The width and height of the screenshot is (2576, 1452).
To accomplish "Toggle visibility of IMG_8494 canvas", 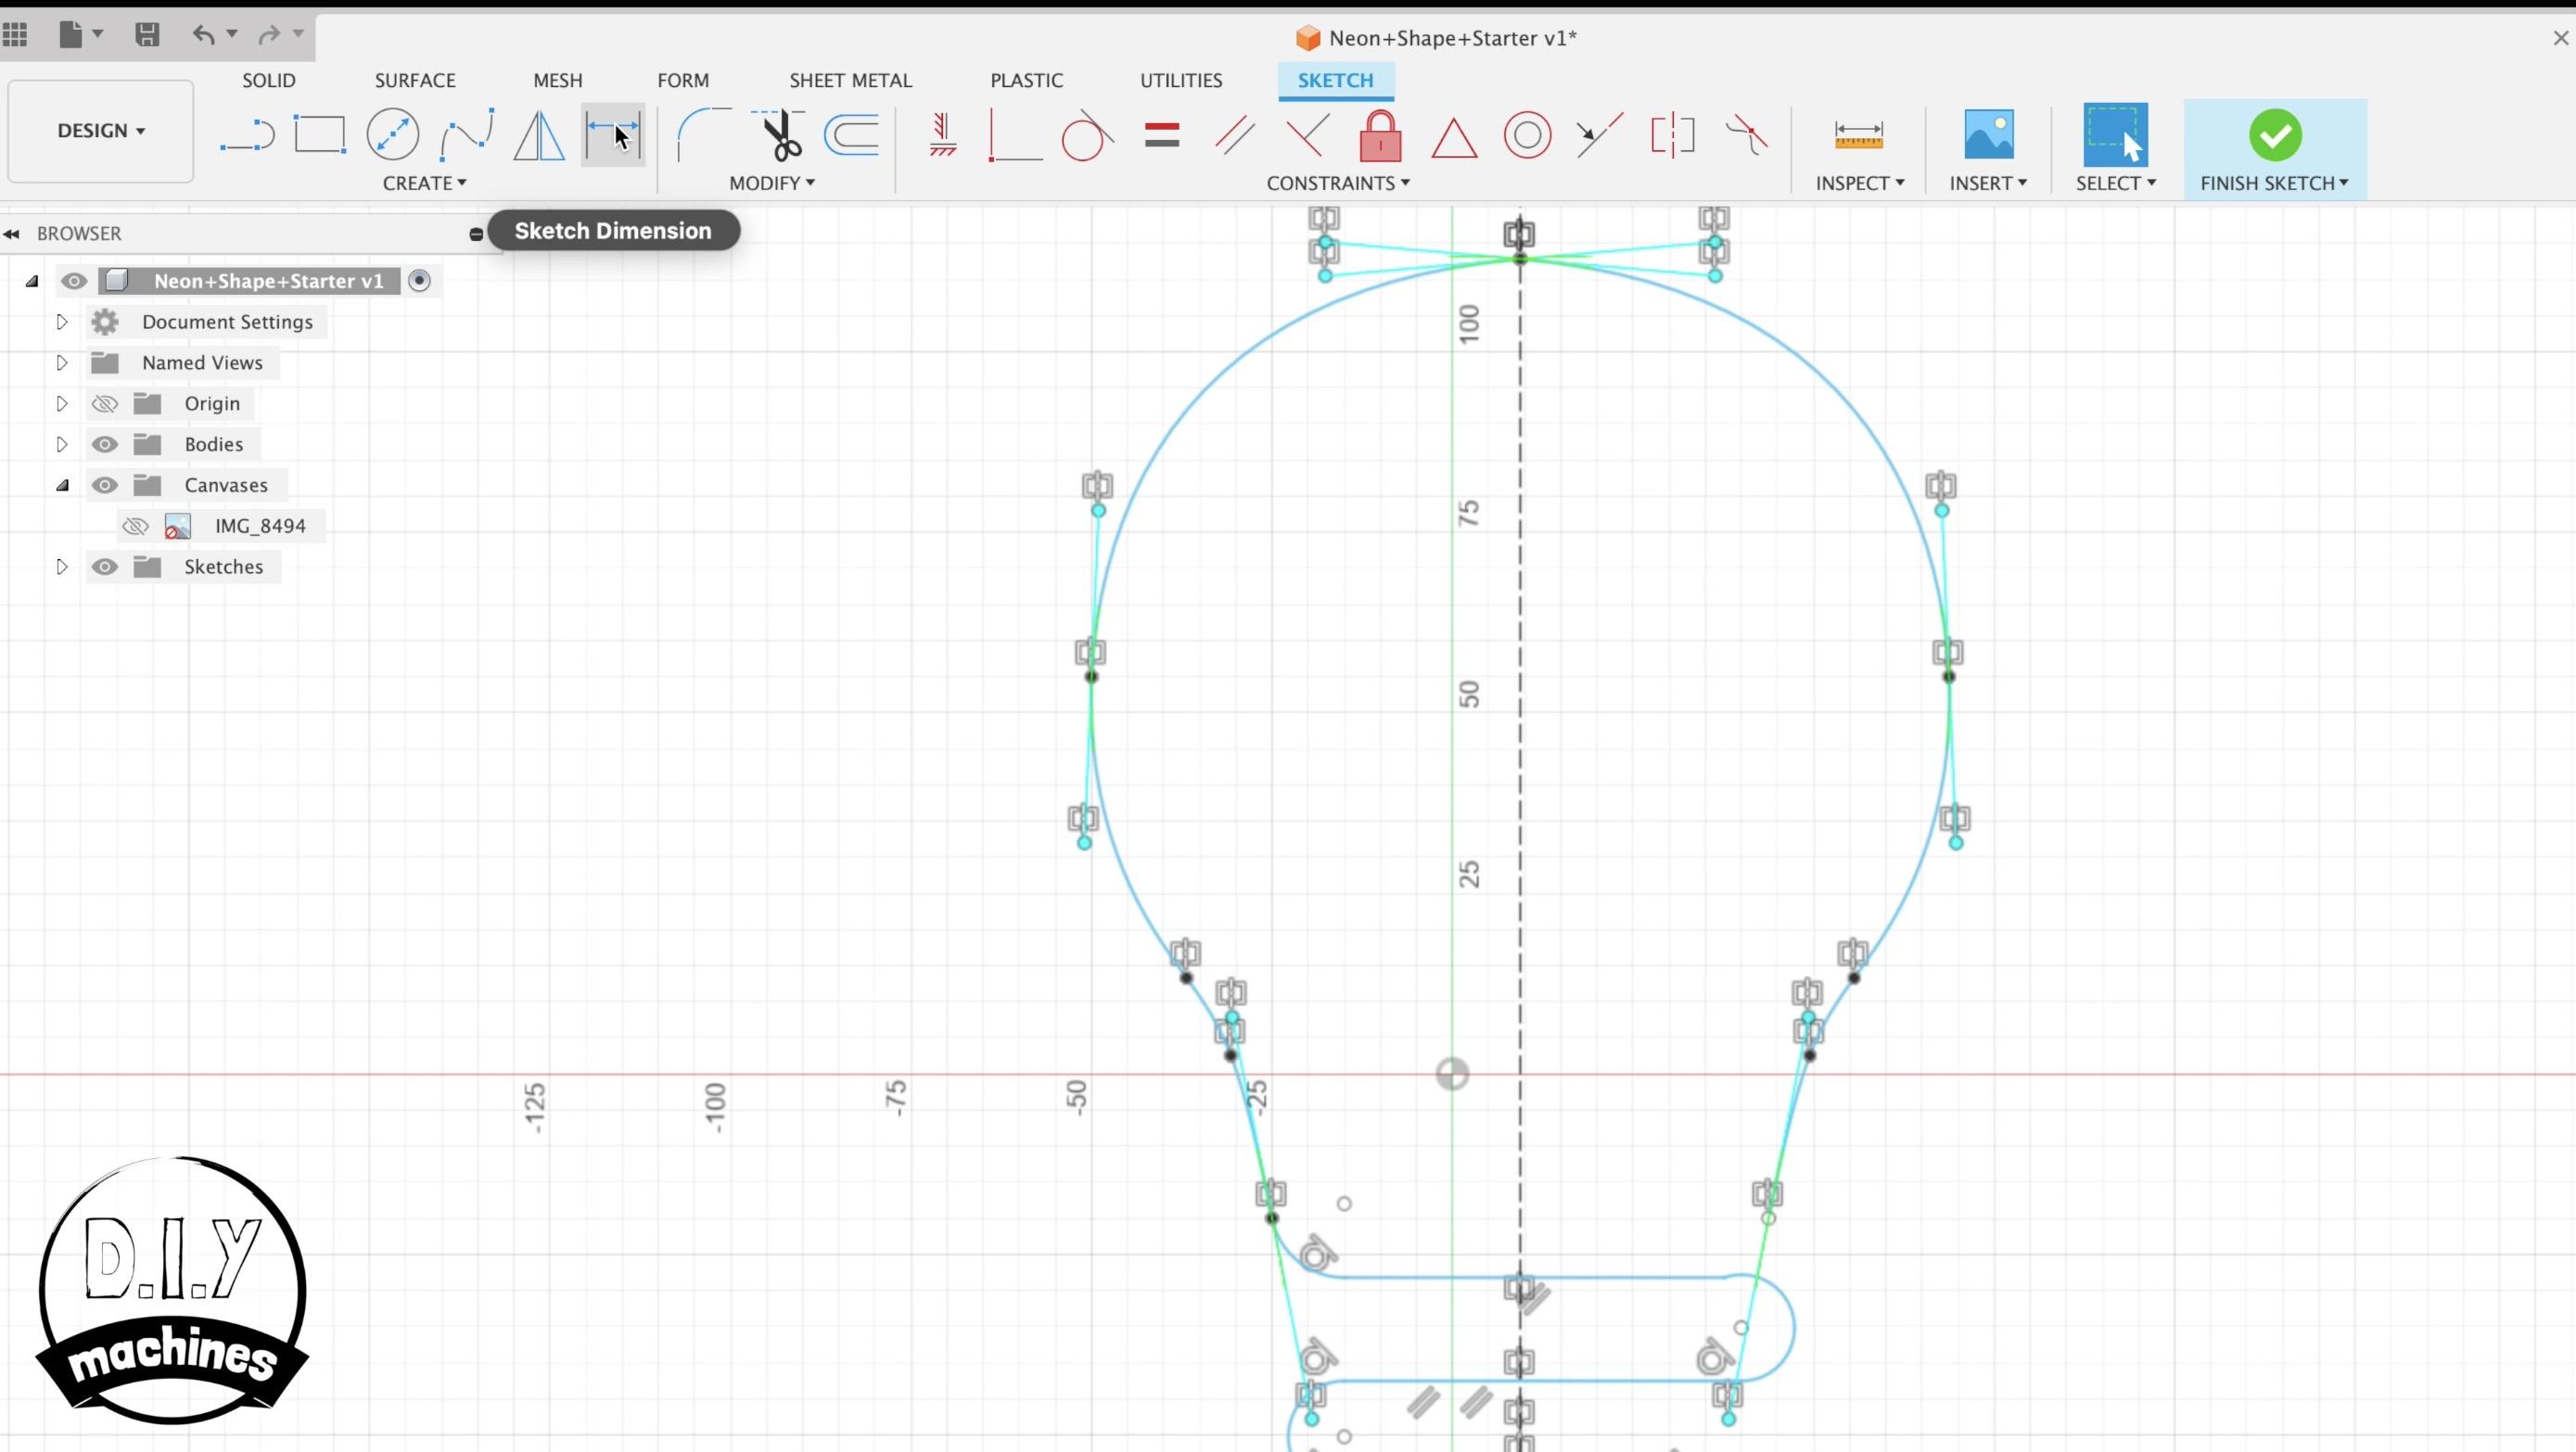I will pos(136,526).
